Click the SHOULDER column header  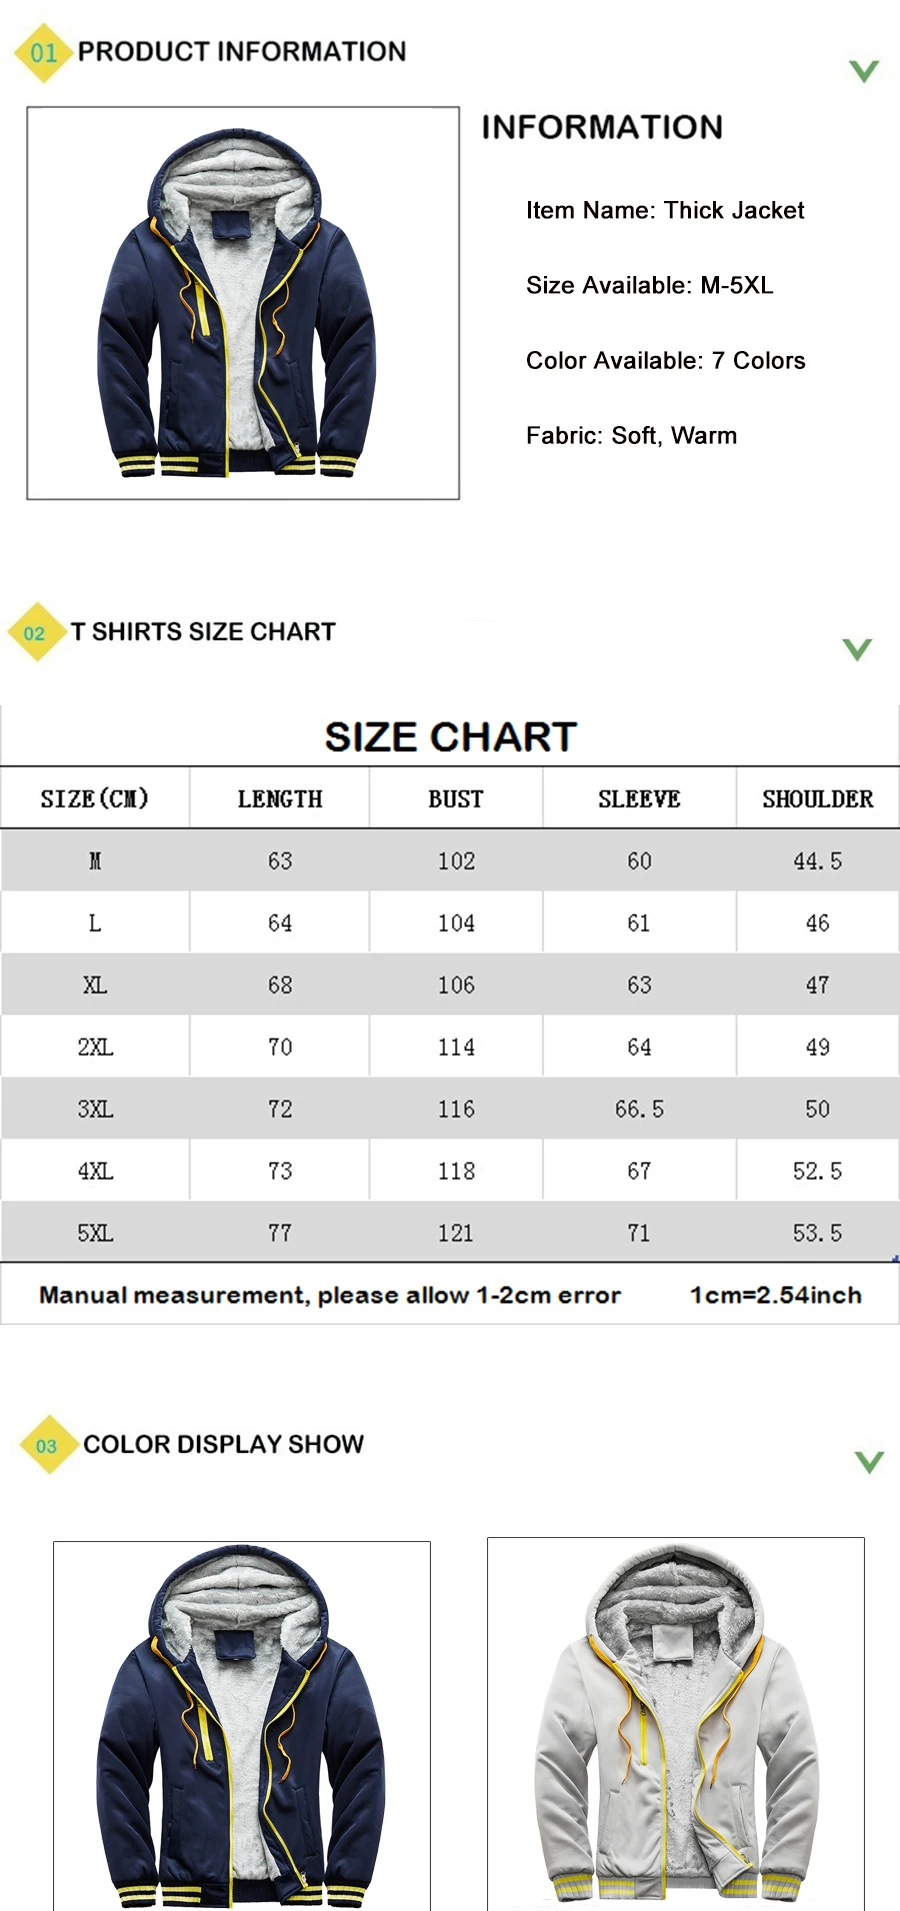(x=817, y=799)
